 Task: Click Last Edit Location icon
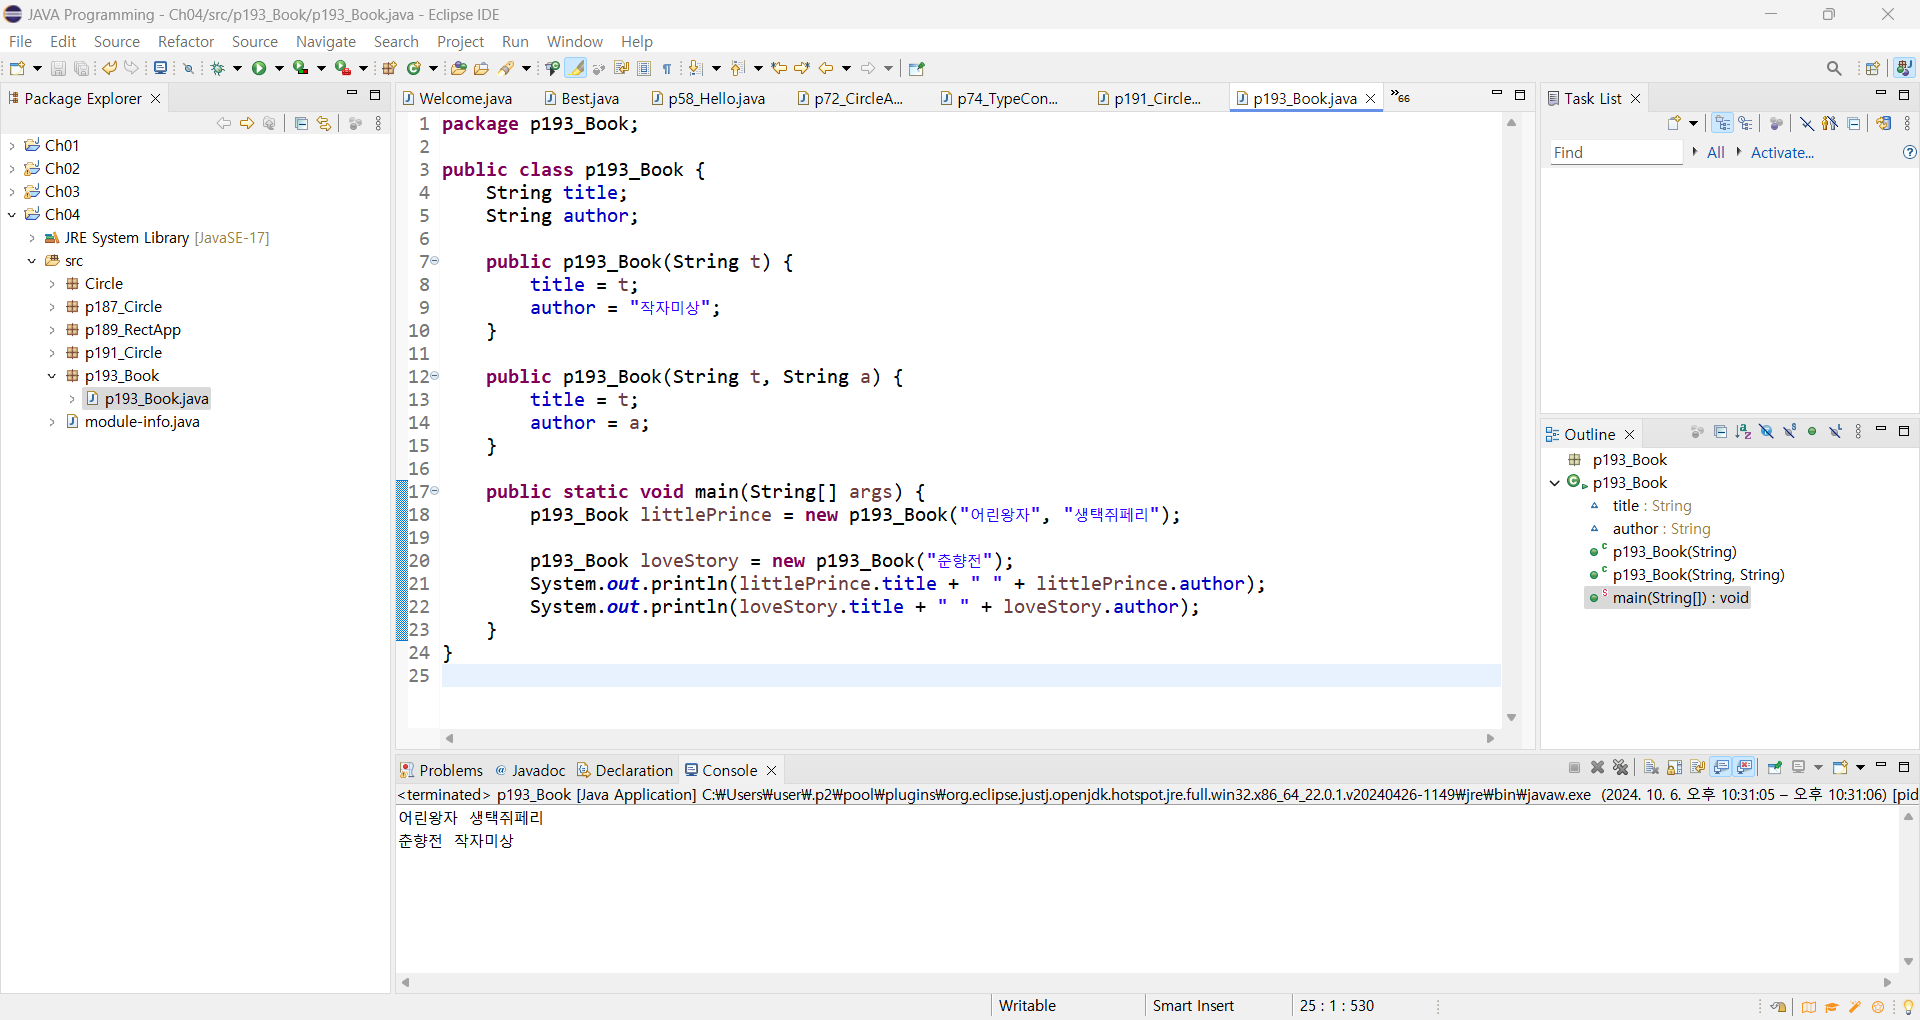point(779,68)
